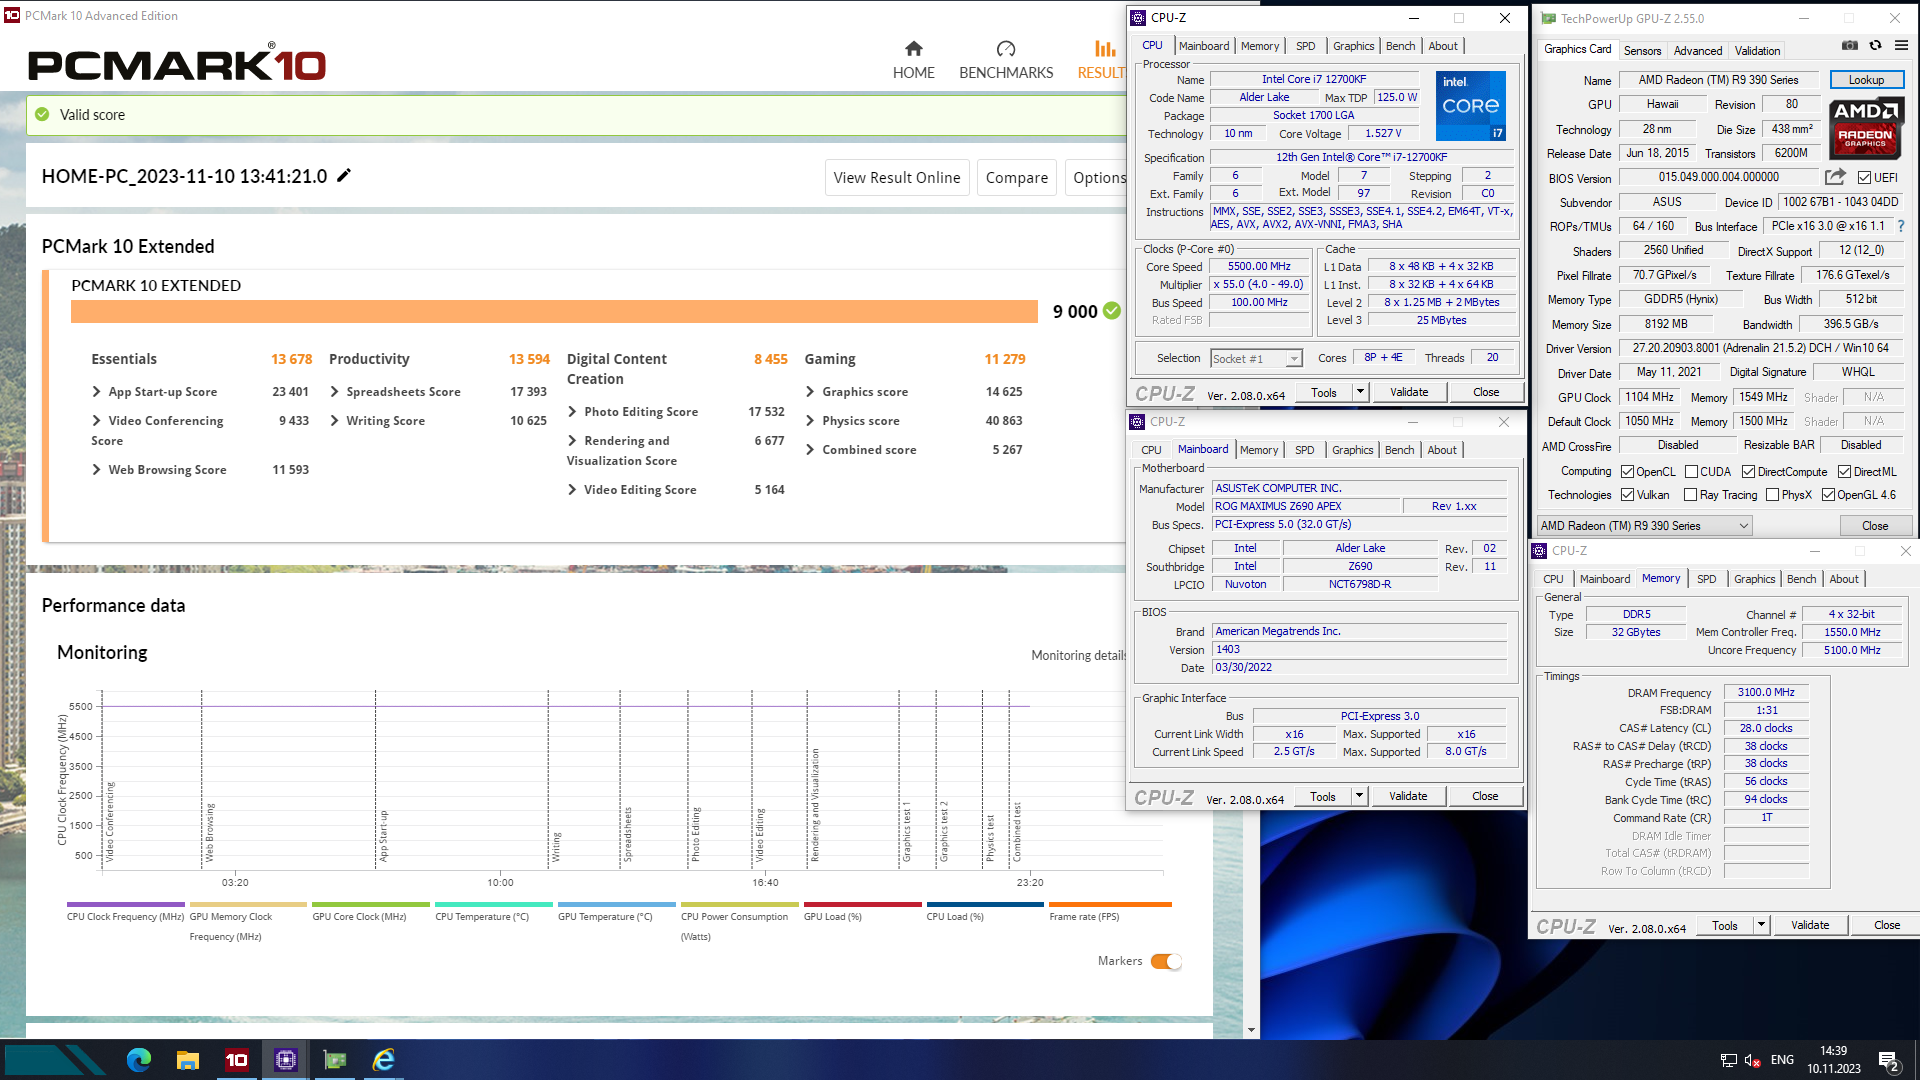Image resolution: width=1920 pixels, height=1080 pixels.
Task: Open Tools dropdown arrow in top CPU-Z
Action: click(1360, 392)
